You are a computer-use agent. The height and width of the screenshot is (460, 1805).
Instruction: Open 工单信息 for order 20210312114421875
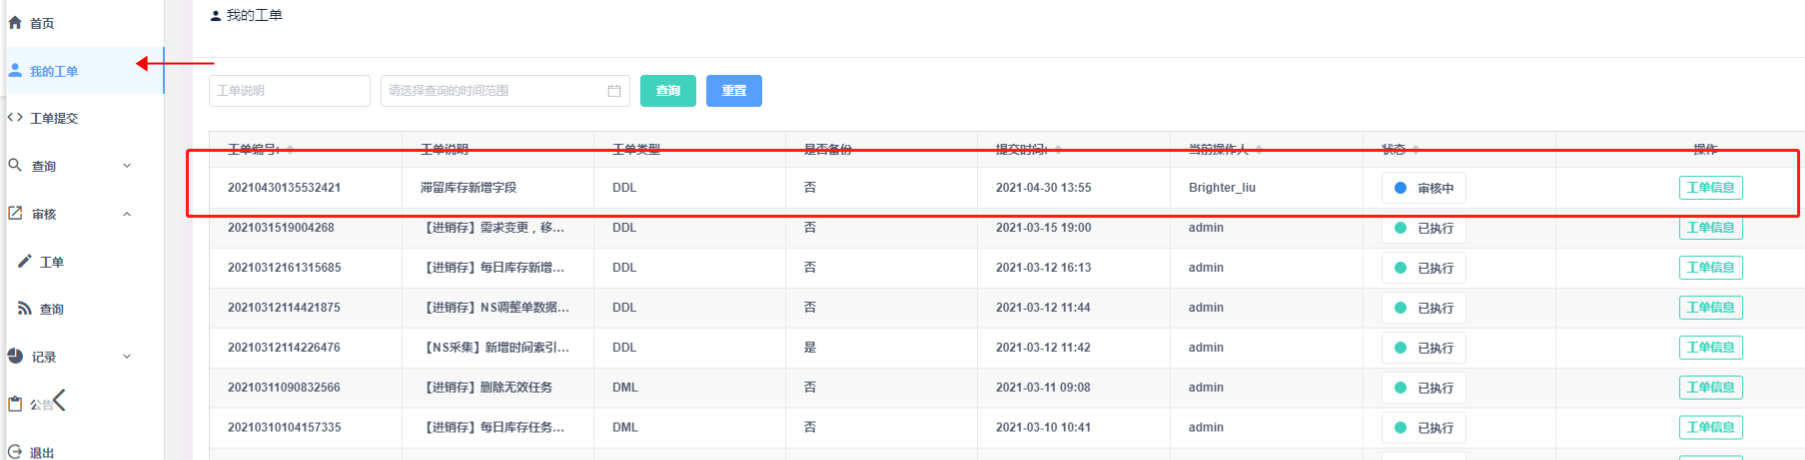coord(1710,308)
